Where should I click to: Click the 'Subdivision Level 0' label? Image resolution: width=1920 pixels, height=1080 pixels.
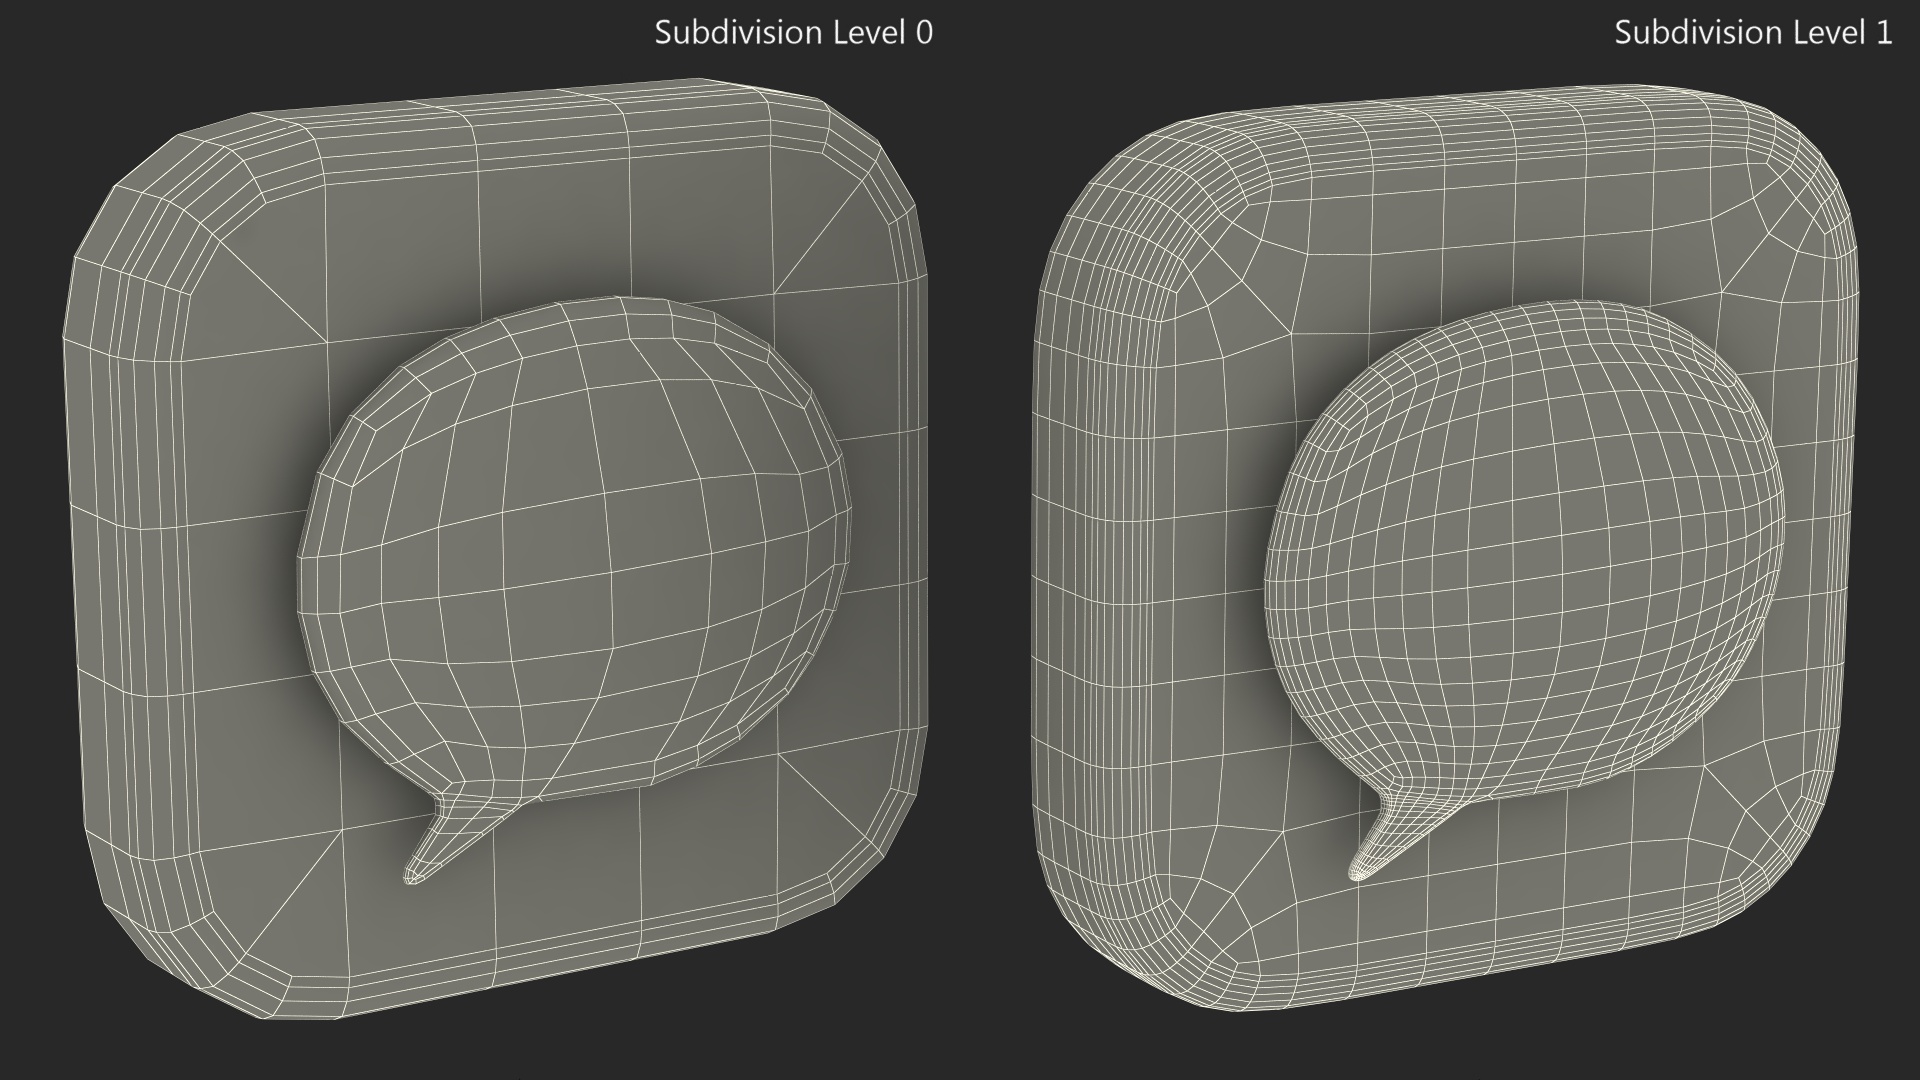coord(793,32)
